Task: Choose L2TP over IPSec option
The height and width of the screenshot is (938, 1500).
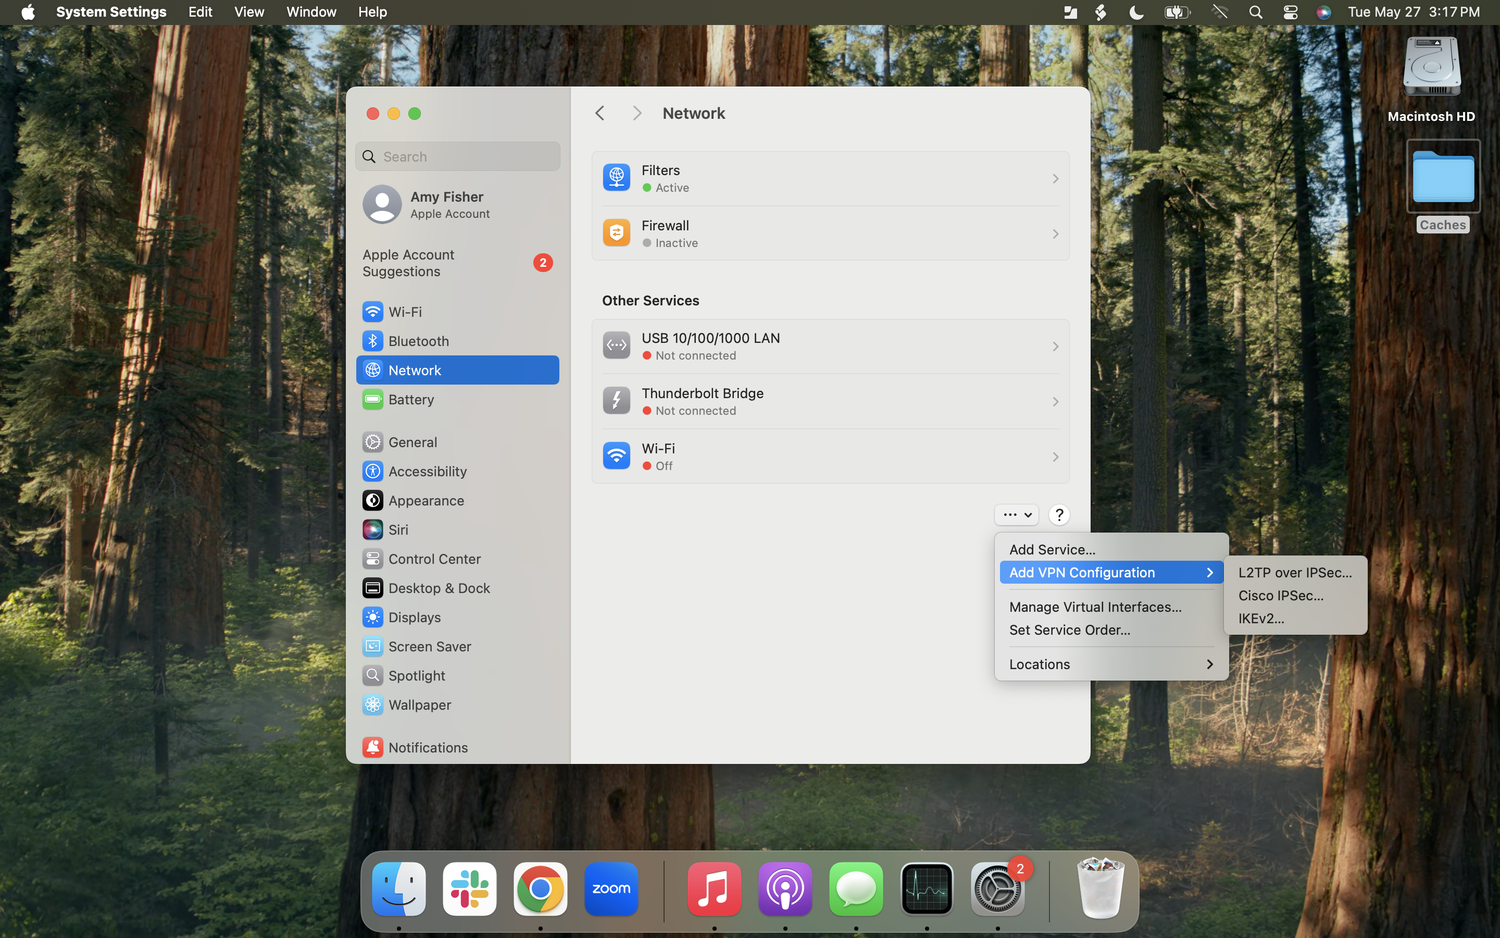Action: (x=1294, y=573)
